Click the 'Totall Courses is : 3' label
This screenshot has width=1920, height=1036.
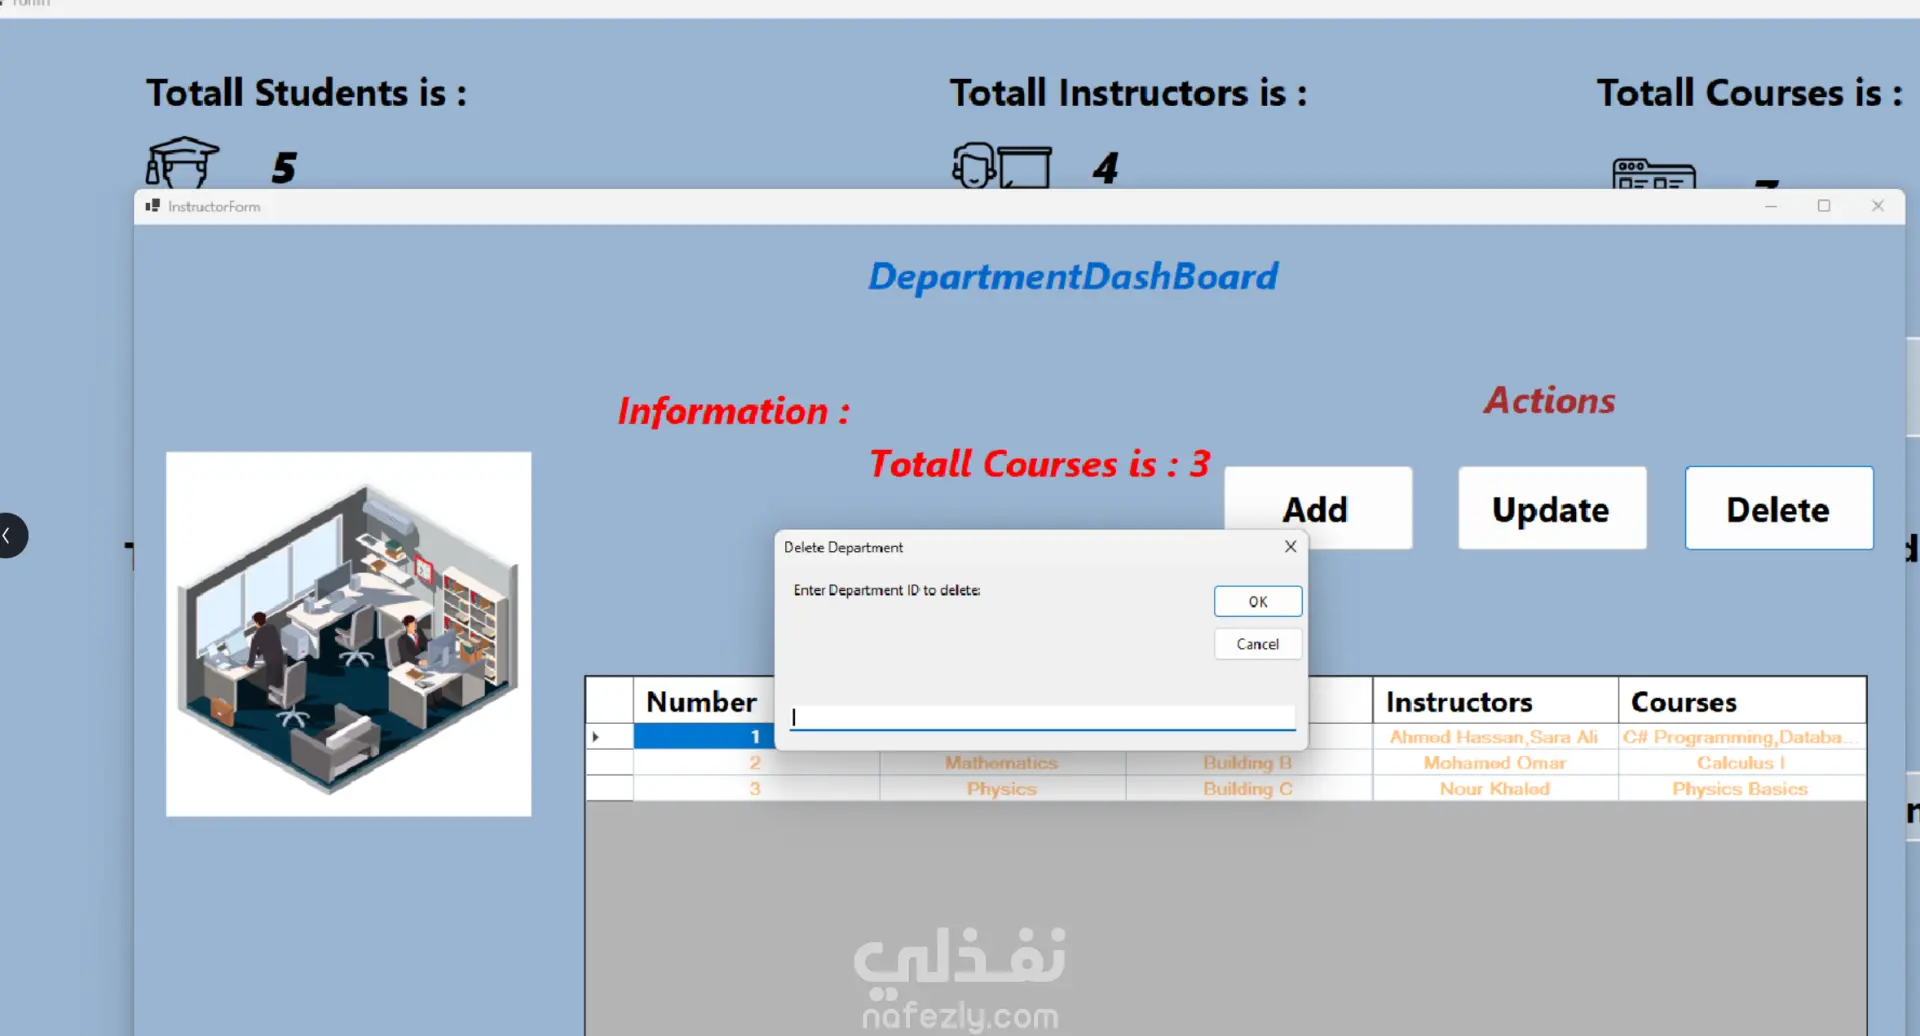1040,464
